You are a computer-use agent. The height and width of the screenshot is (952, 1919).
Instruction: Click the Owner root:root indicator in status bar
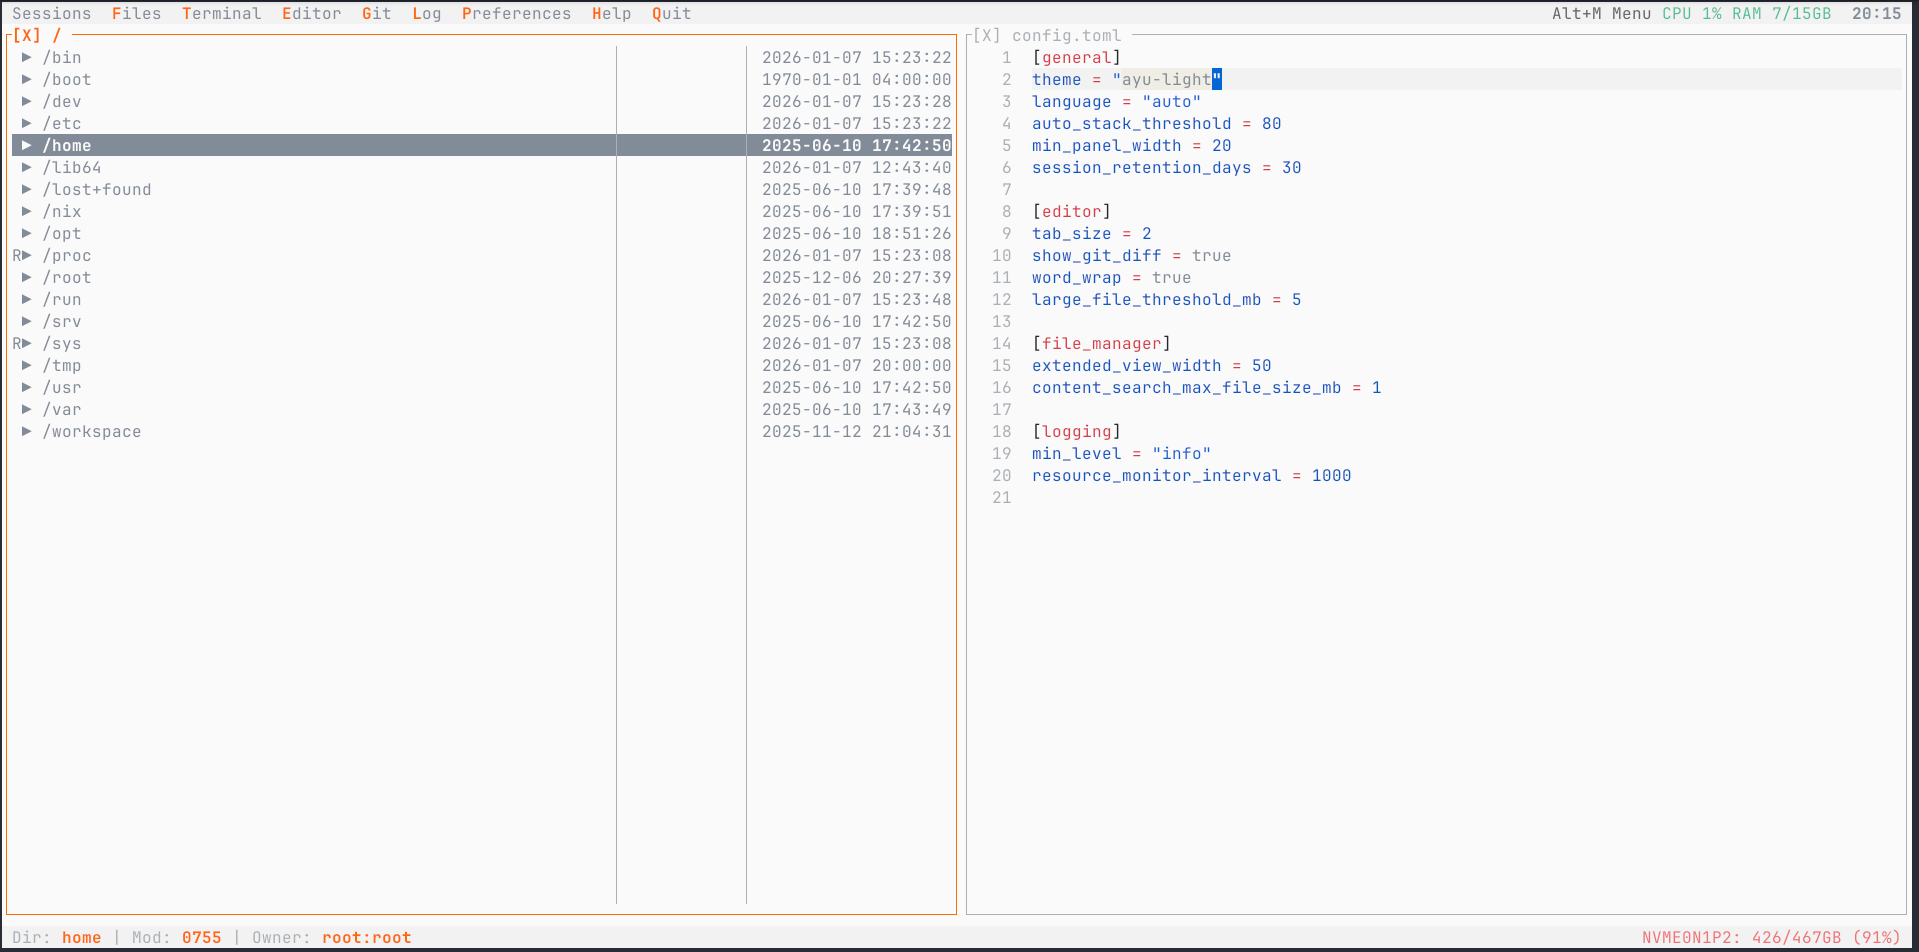tap(366, 937)
